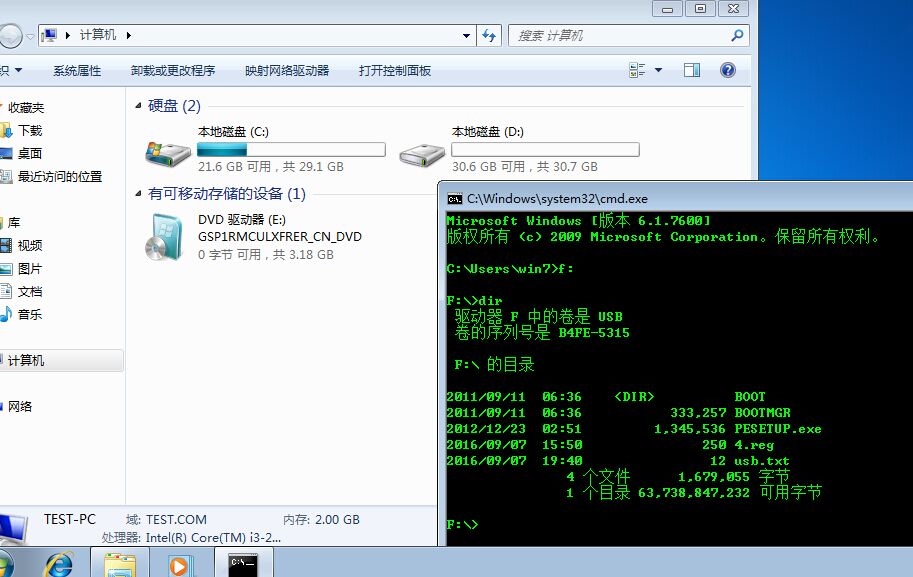Open Windows Explorer taskbar icon
Screen dimensions: 913x577
120,564
